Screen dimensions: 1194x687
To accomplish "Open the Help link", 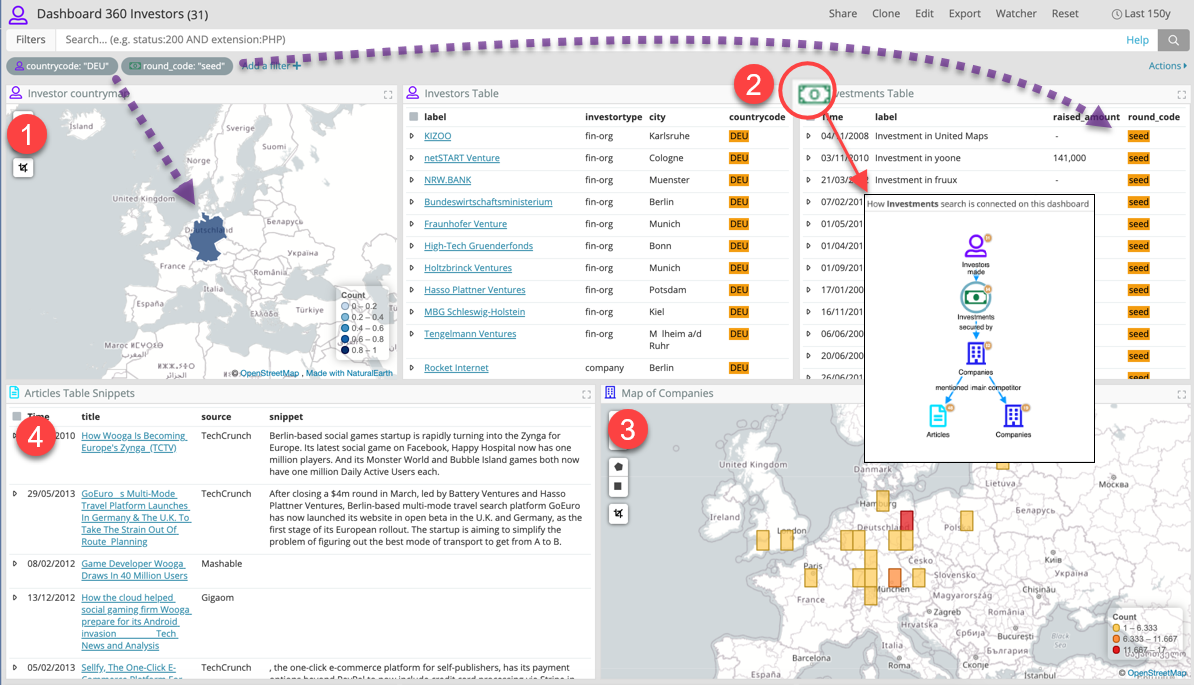I will coord(1137,40).
